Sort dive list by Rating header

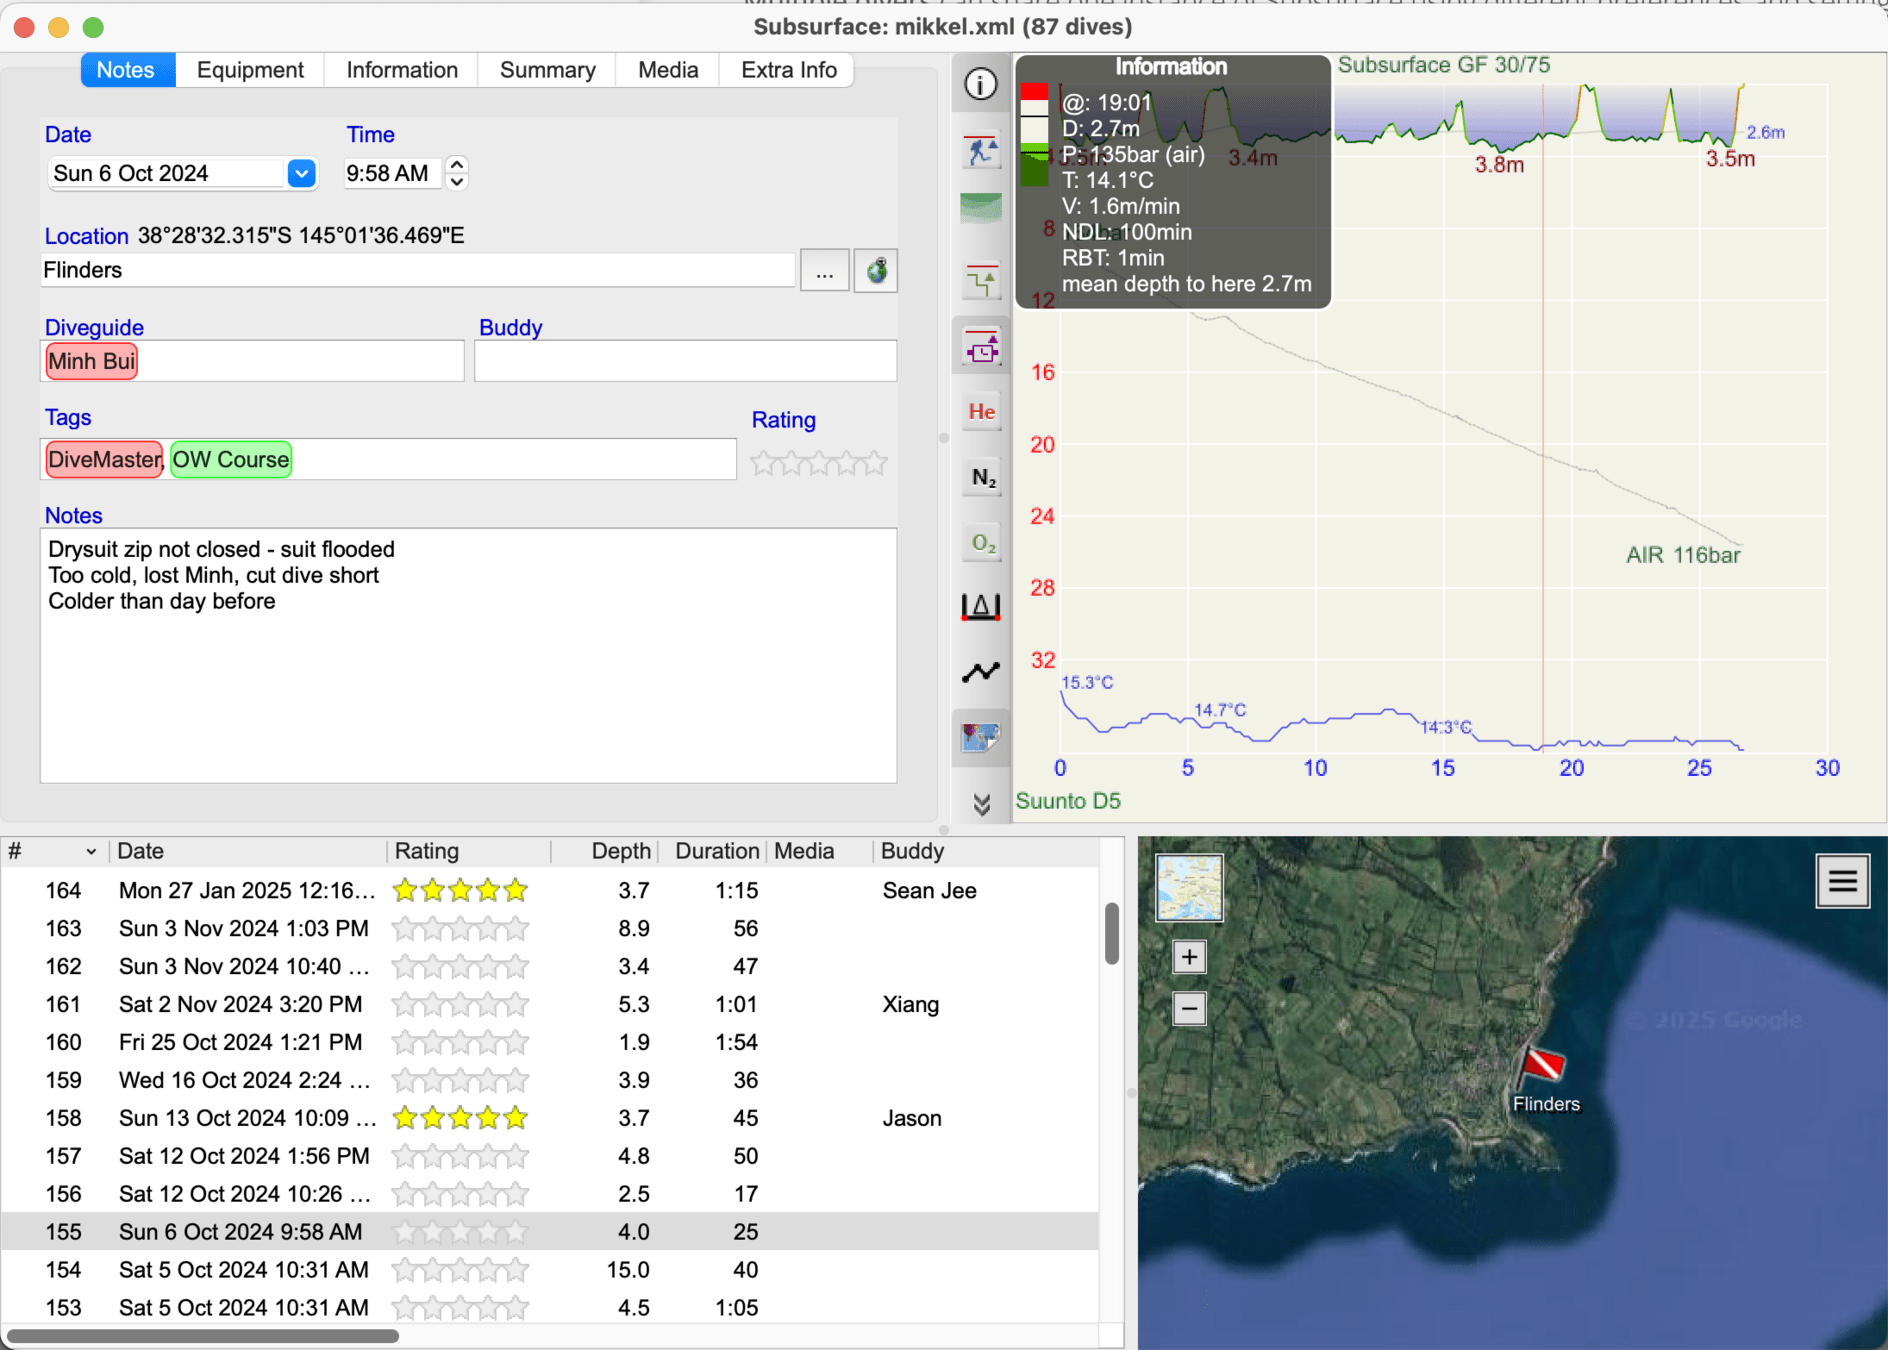(468, 851)
